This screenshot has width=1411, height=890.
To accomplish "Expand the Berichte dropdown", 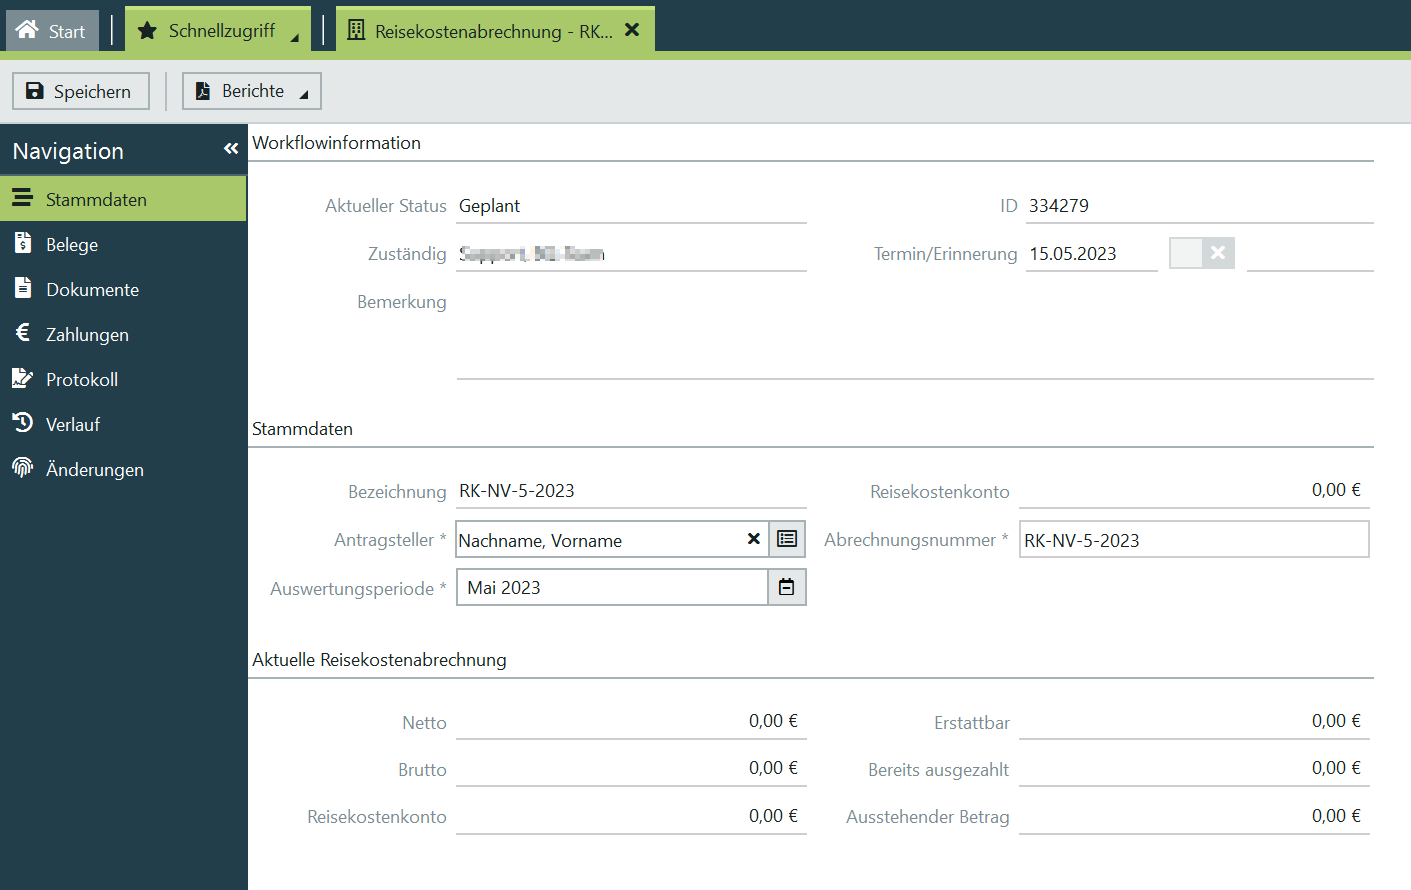I will point(252,91).
